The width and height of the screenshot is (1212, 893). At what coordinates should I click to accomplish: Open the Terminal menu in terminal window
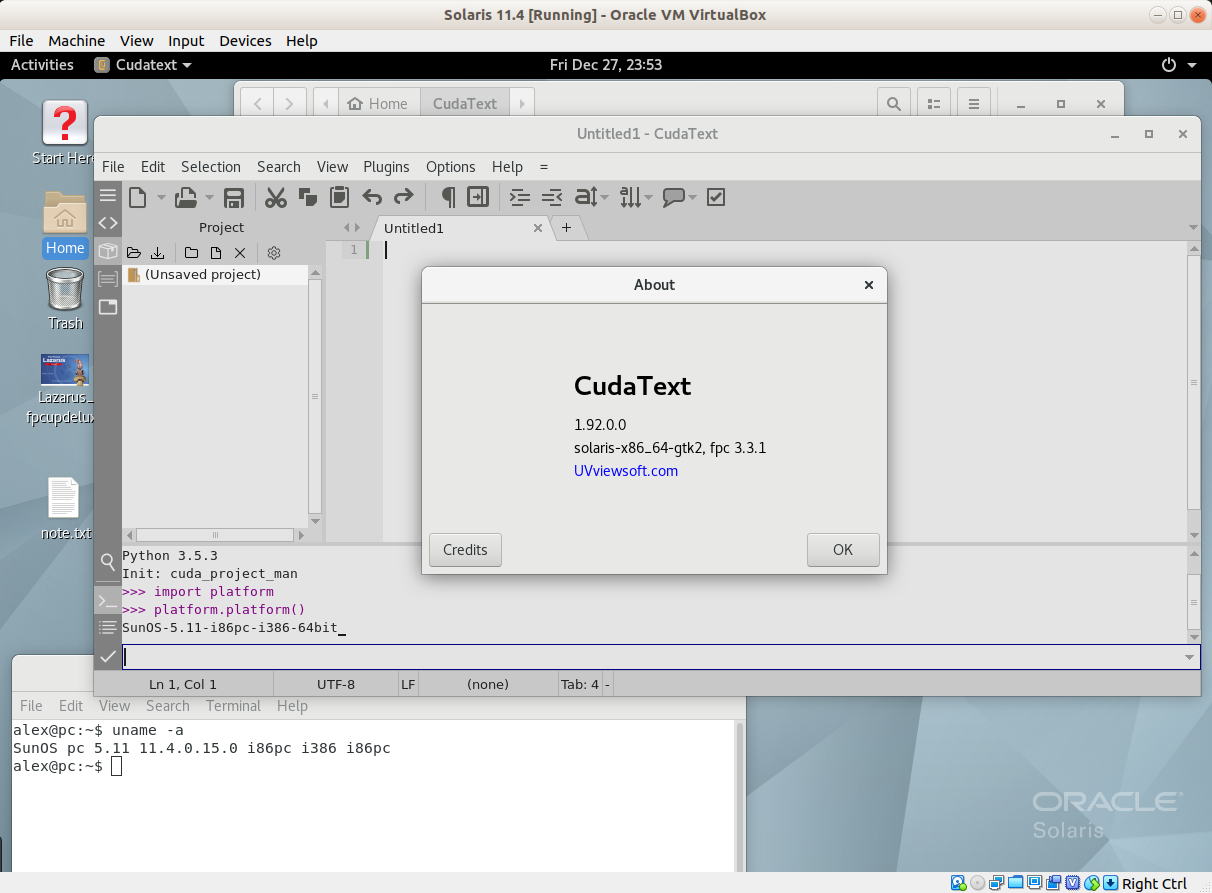[x=233, y=706]
